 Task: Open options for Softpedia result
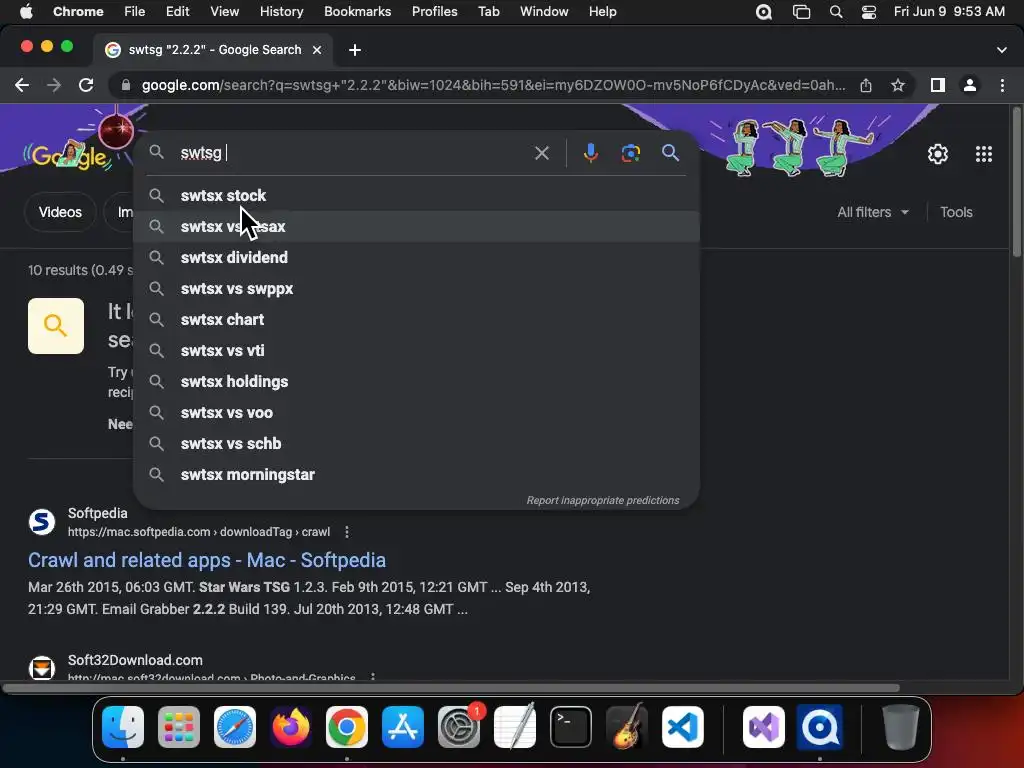point(347,532)
